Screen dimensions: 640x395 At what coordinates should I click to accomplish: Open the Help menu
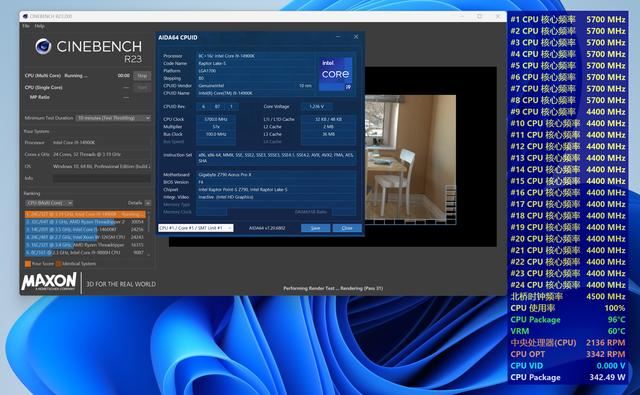click(39, 26)
